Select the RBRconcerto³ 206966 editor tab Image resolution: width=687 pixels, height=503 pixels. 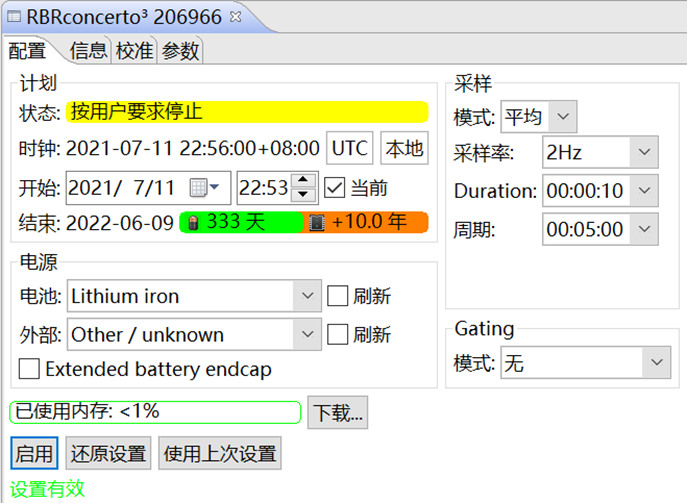124,17
